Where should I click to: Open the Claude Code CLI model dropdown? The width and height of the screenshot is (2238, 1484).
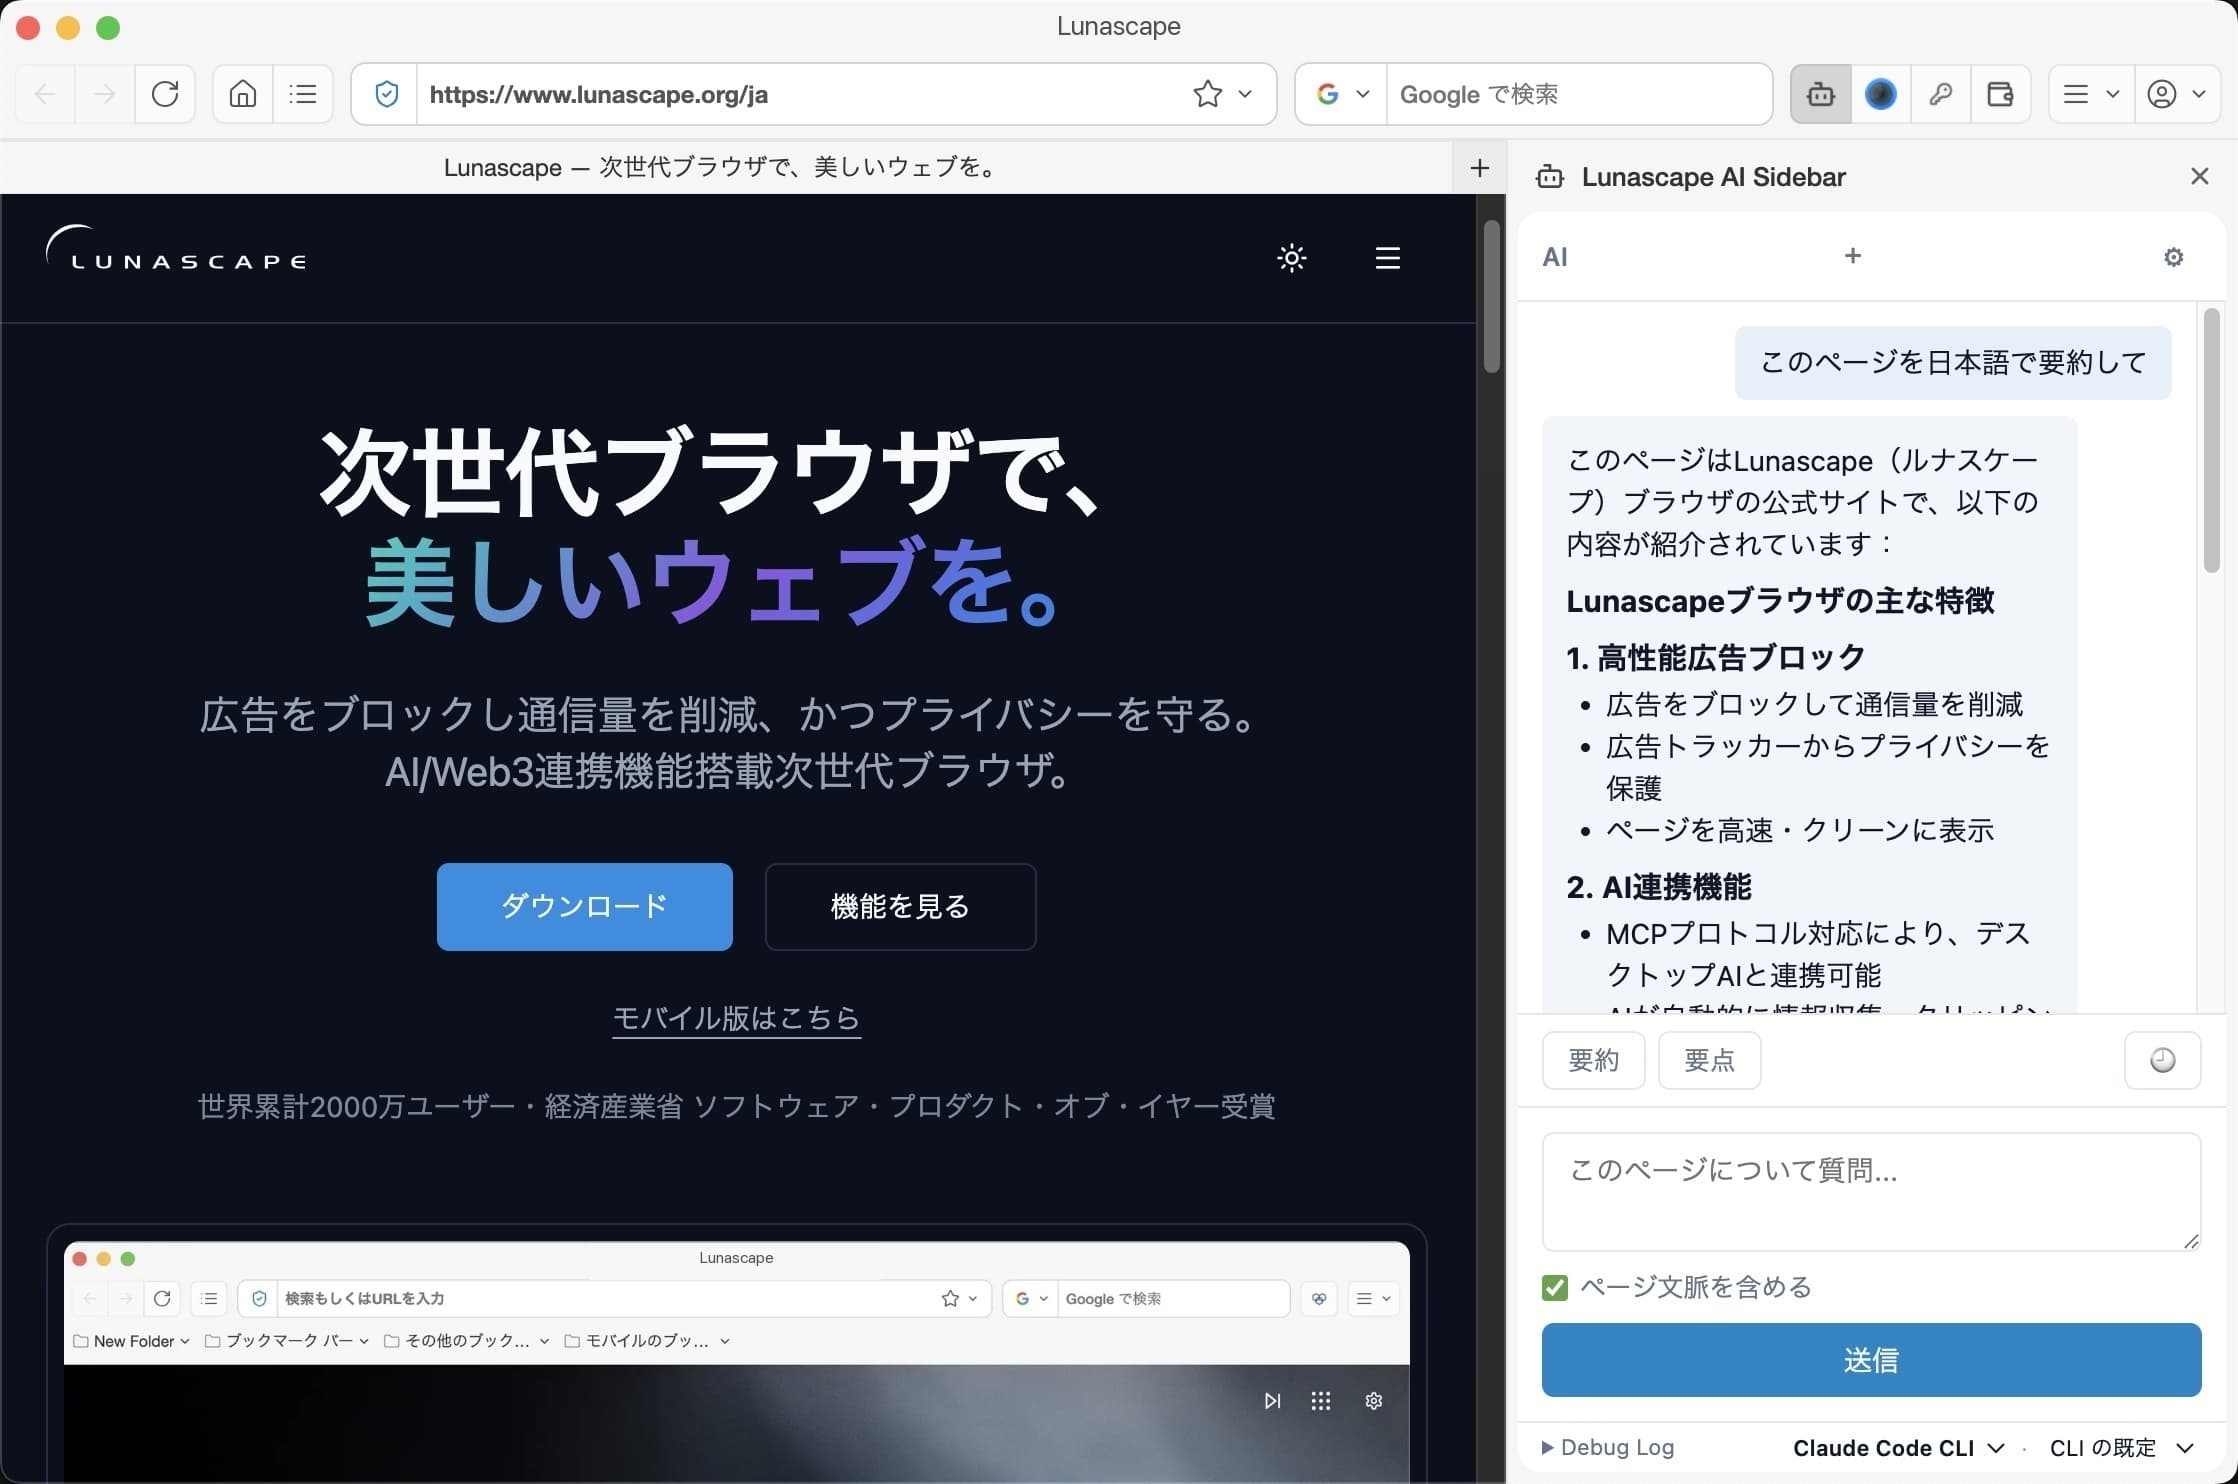point(1898,1448)
